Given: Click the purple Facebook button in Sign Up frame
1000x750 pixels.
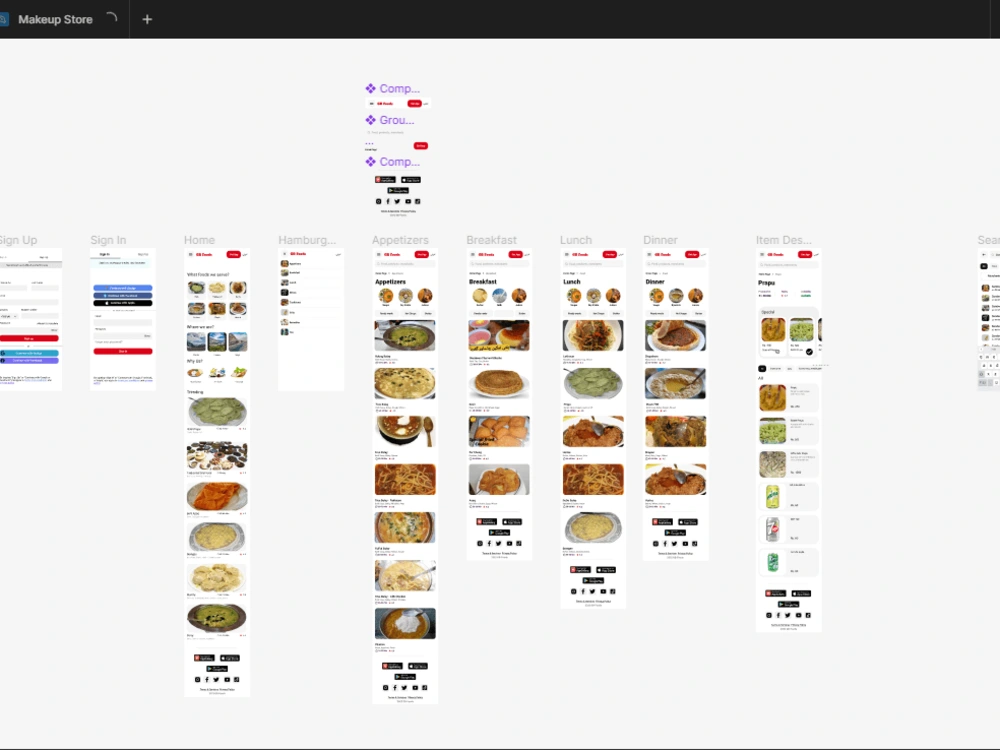Looking at the screenshot, I should tap(29, 361).
